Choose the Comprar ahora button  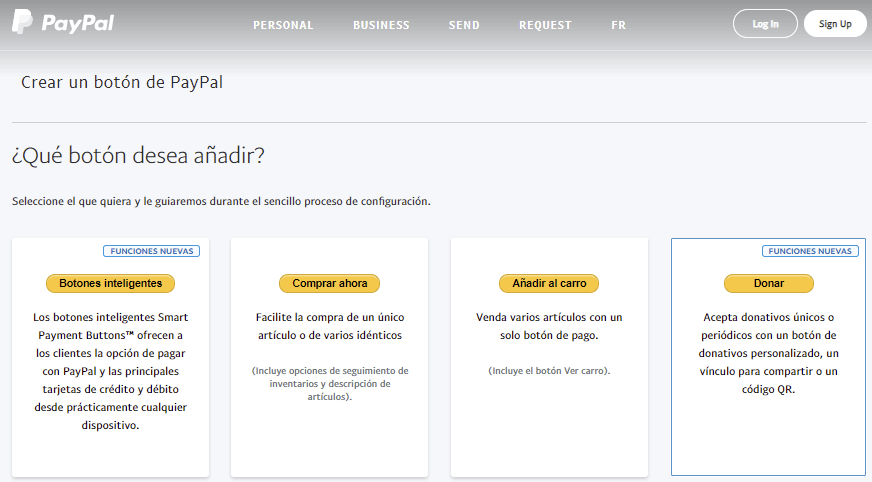point(329,283)
